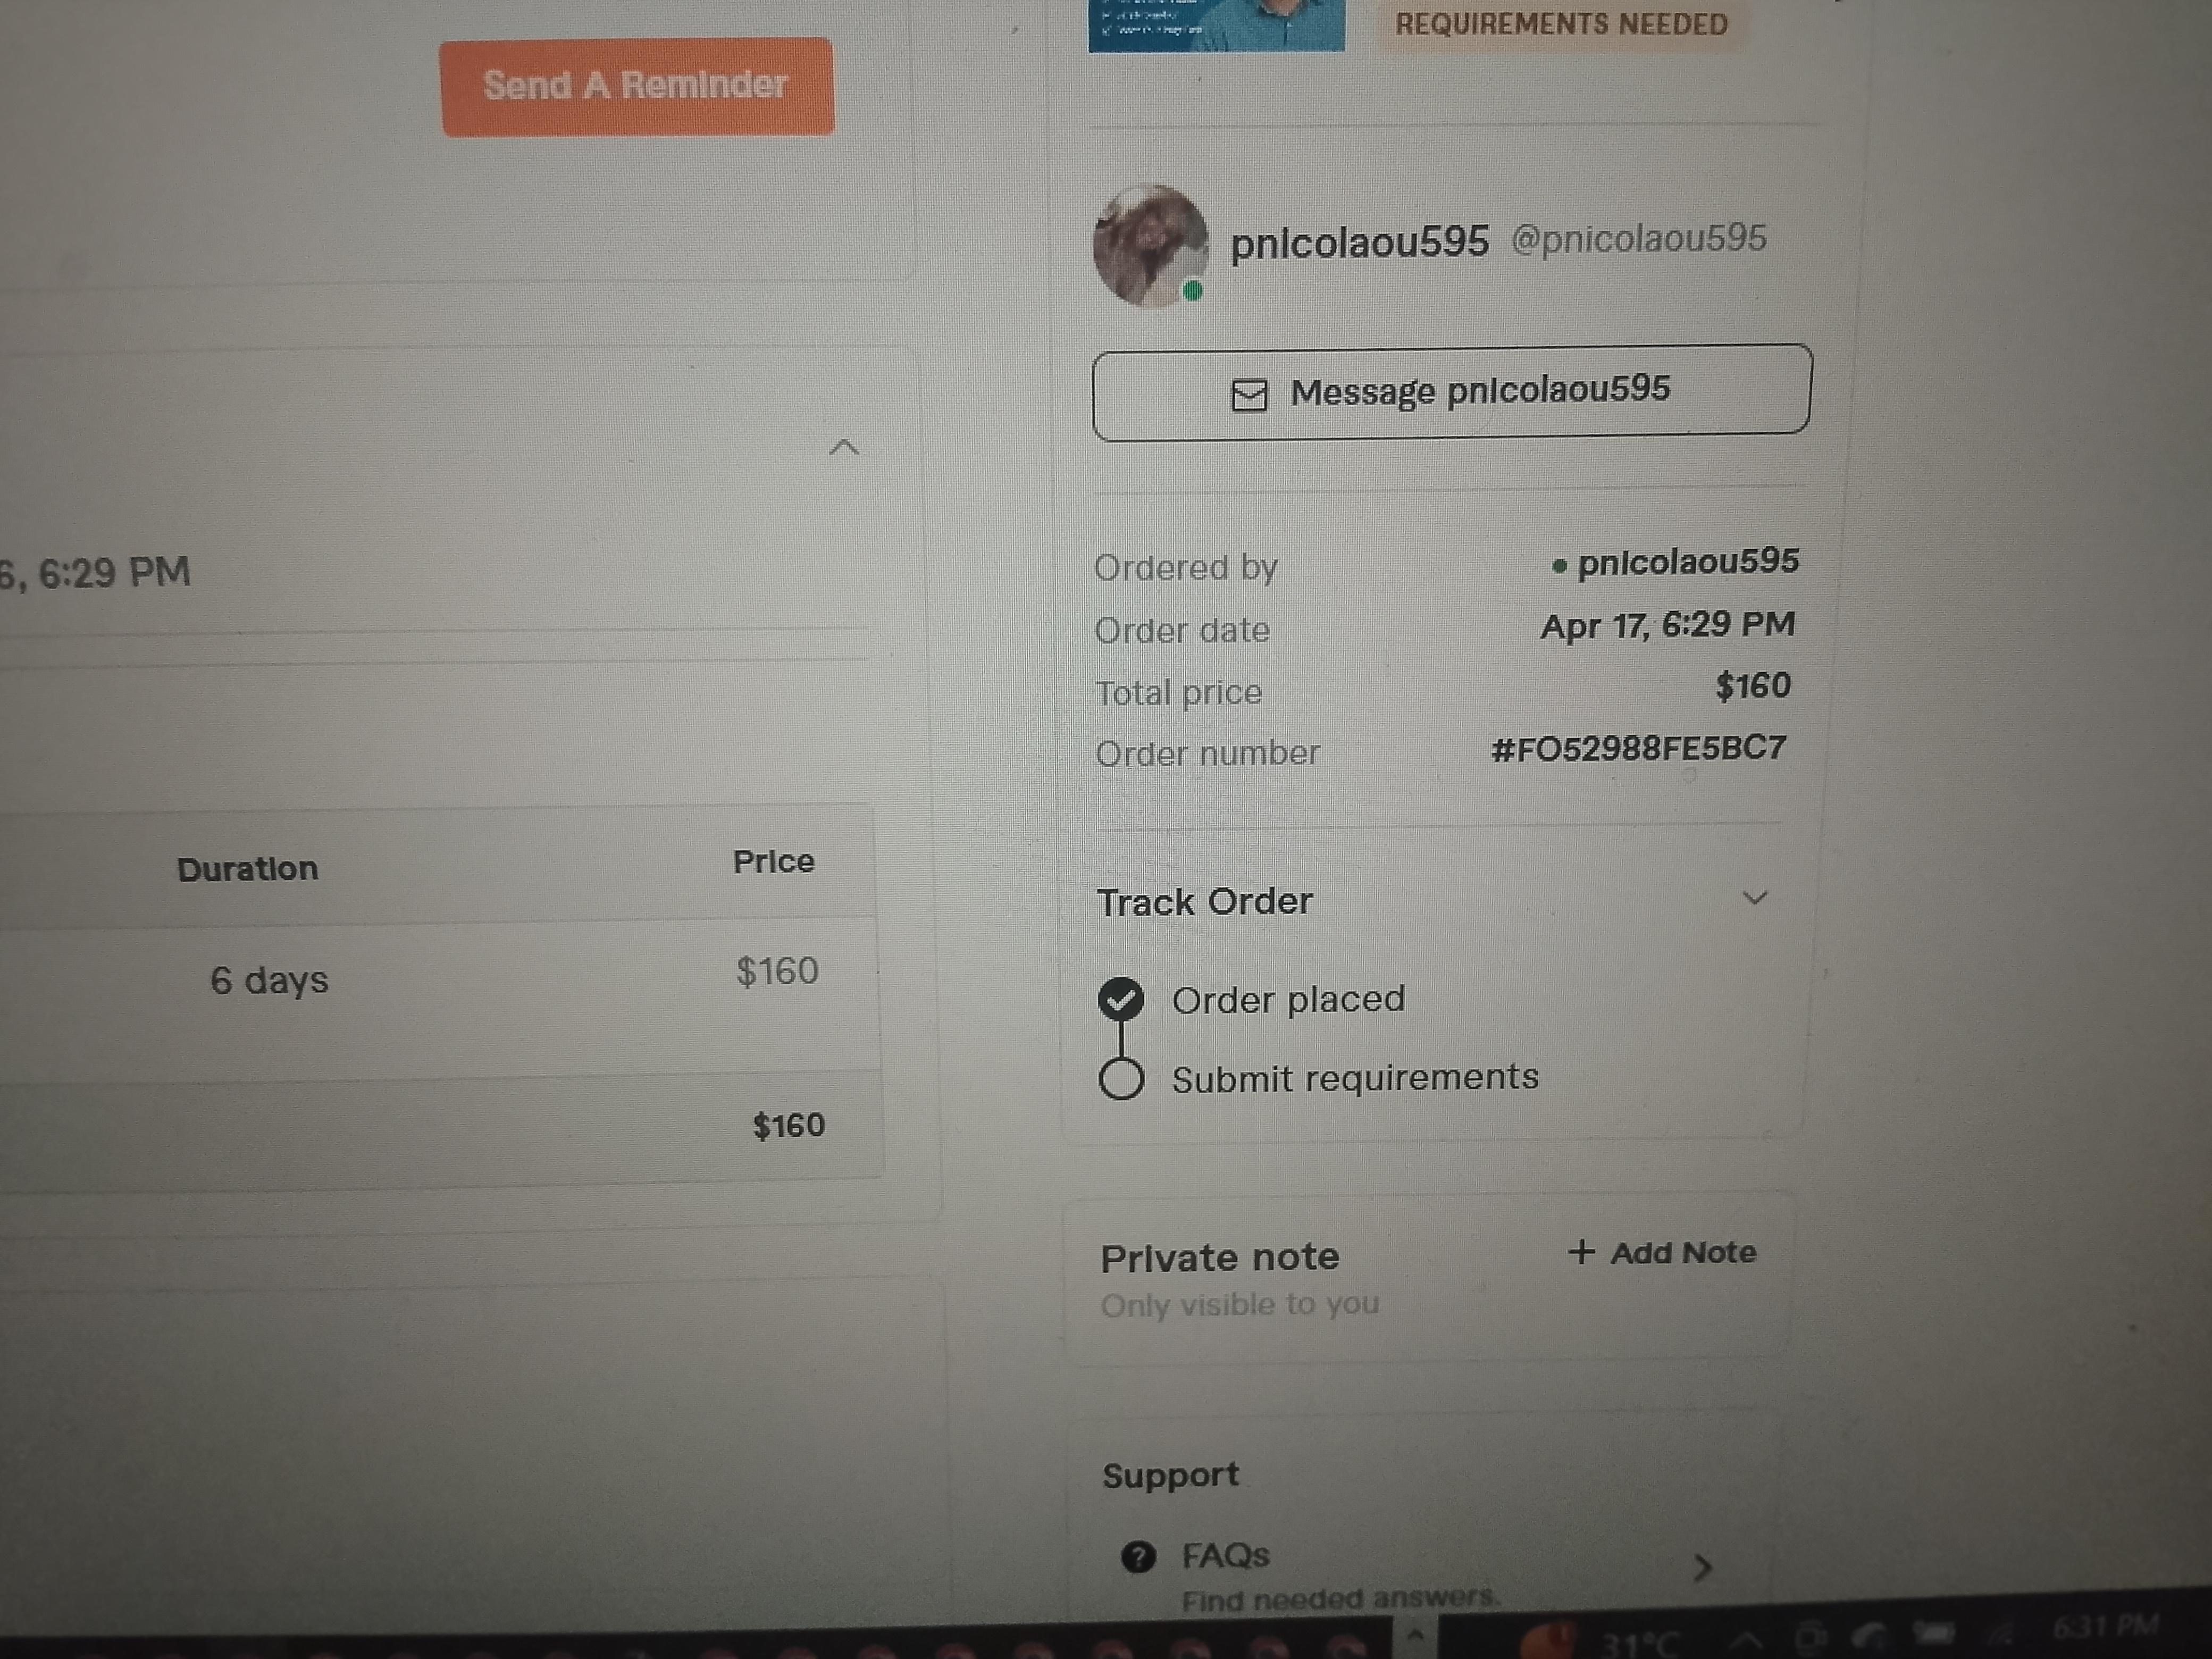Click the REQUIREMENTS NEEDED status label
The width and height of the screenshot is (2212, 1659).
pyautogui.click(x=1561, y=24)
